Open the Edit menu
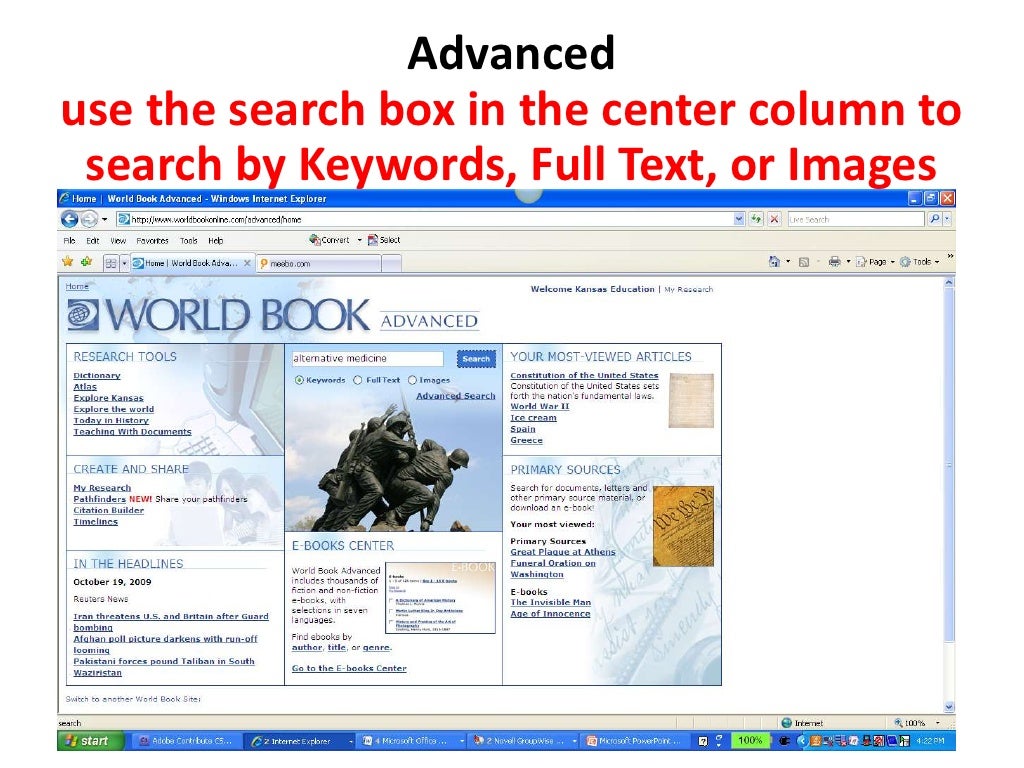 93,240
